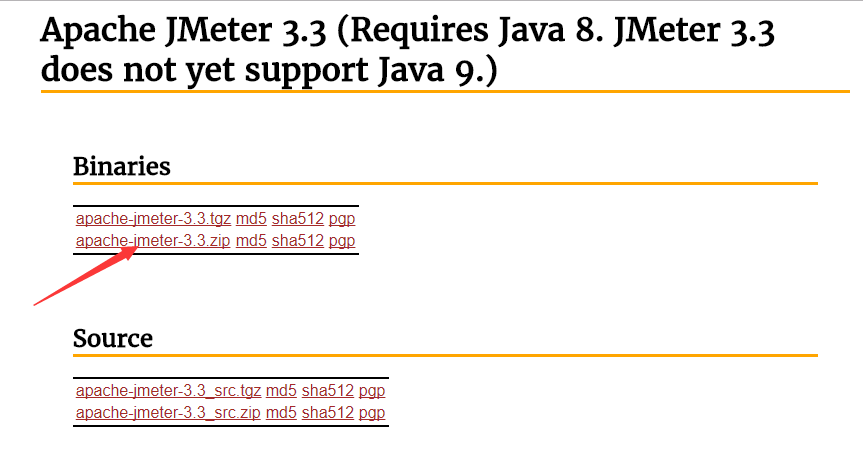Open md5 checksum for apache-jmeter-3.3_src.zip
The width and height of the screenshot is (863, 467).
tap(281, 413)
